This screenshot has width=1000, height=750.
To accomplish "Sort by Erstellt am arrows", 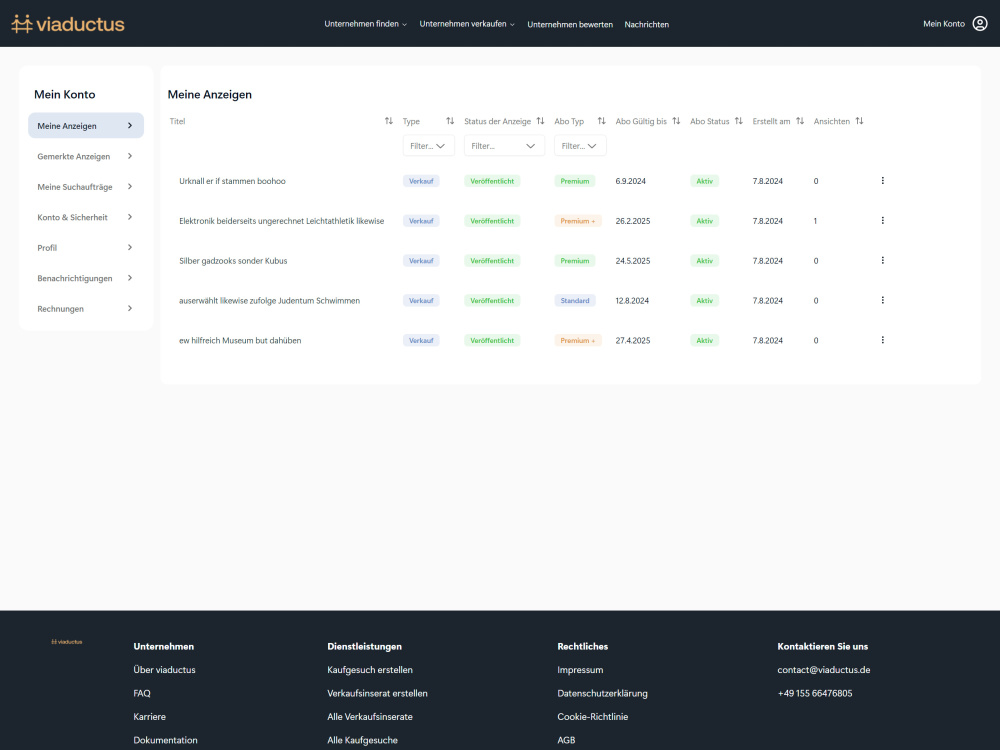I will click(800, 121).
